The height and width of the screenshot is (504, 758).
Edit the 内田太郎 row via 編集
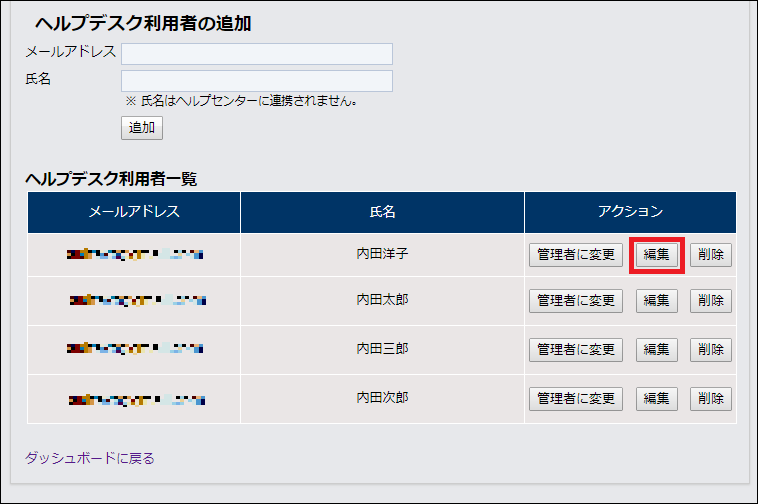pyautogui.click(x=656, y=301)
